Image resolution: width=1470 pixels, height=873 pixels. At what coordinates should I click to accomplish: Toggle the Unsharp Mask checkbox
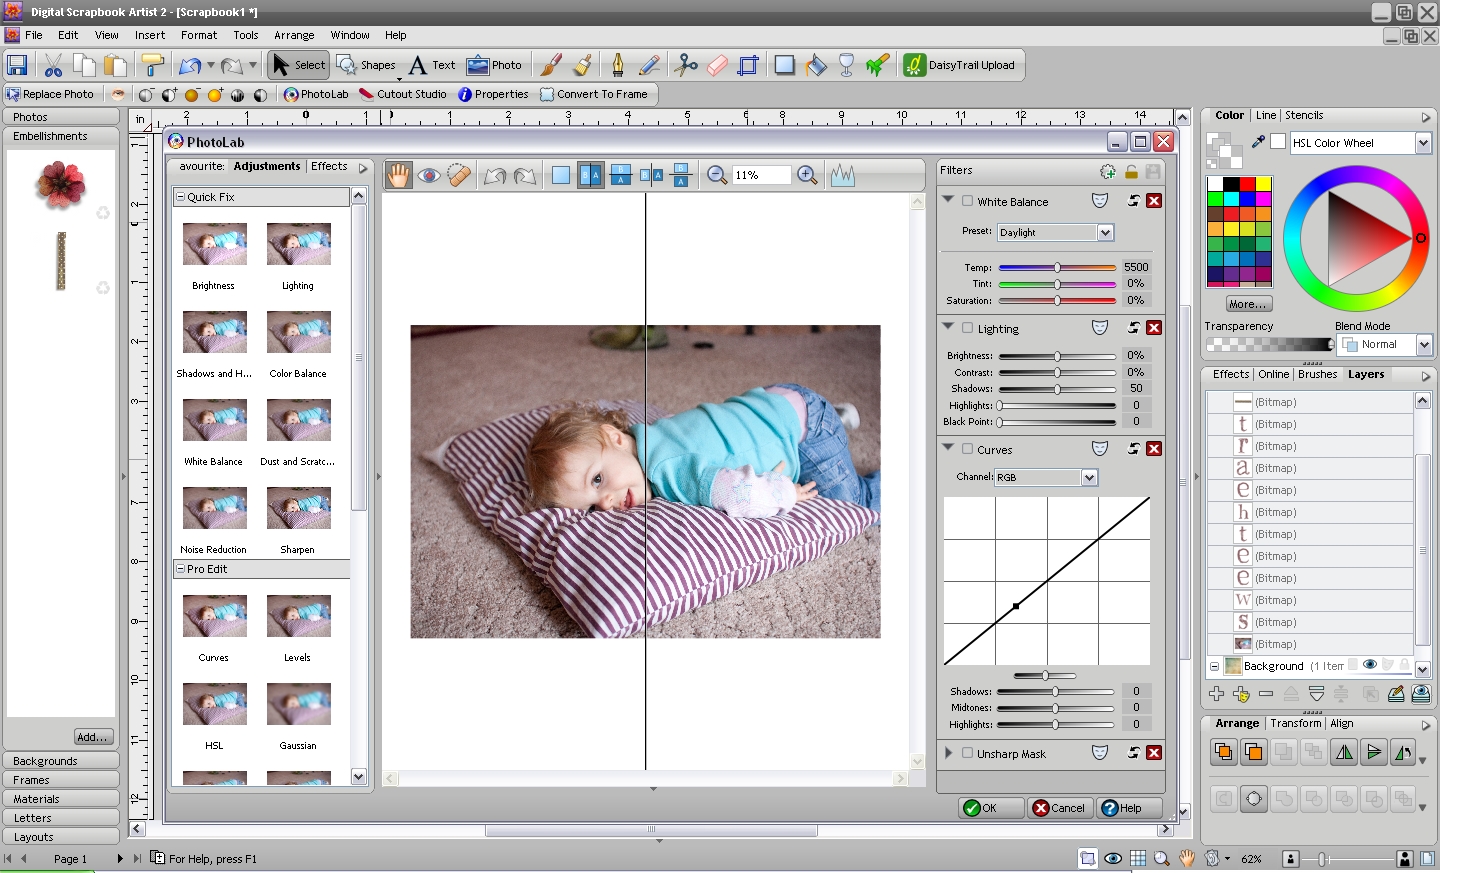coord(967,753)
